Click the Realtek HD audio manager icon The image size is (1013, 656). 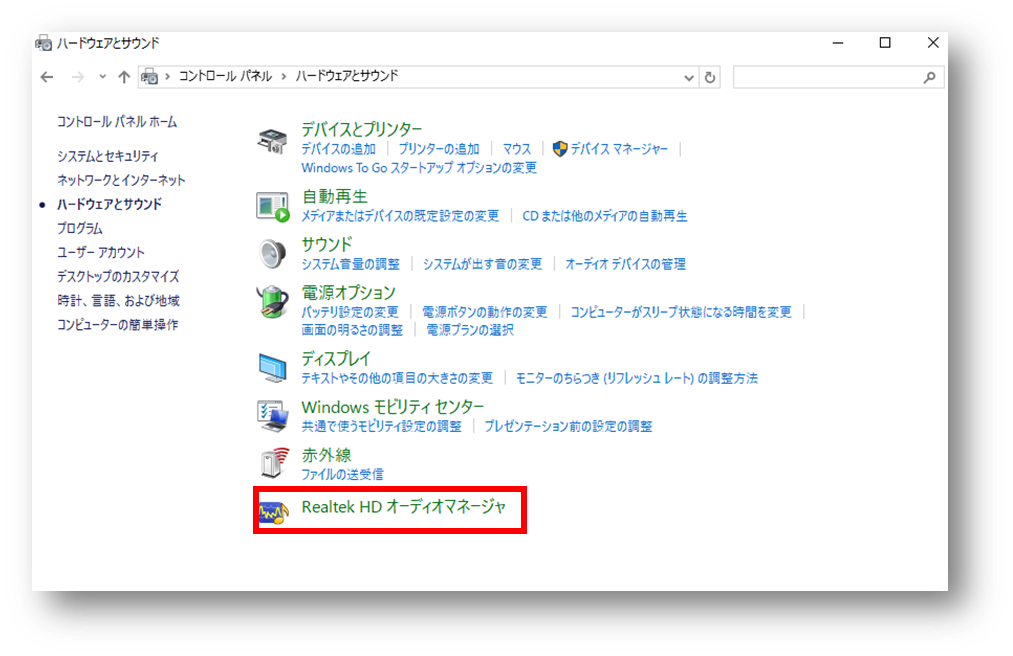(273, 512)
